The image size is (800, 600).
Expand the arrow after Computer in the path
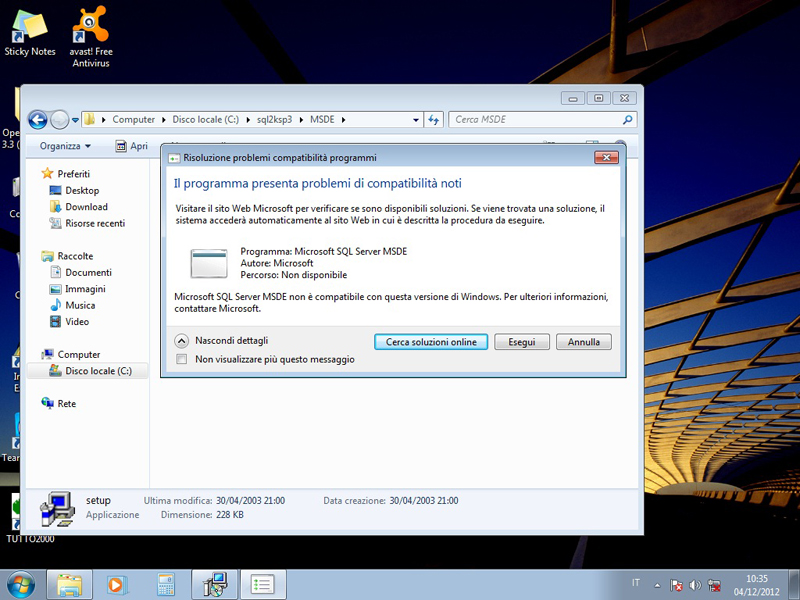point(164,120)
